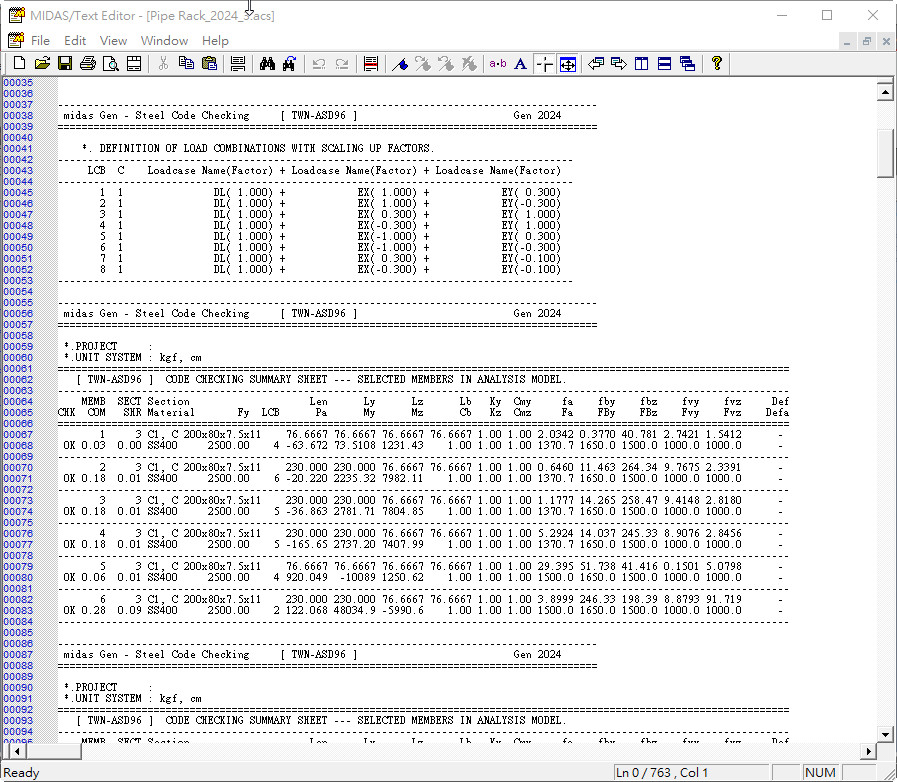Toggle a bookmark with the blue flag icon
This screenshot has height=782, width=897.
(400, 63)
